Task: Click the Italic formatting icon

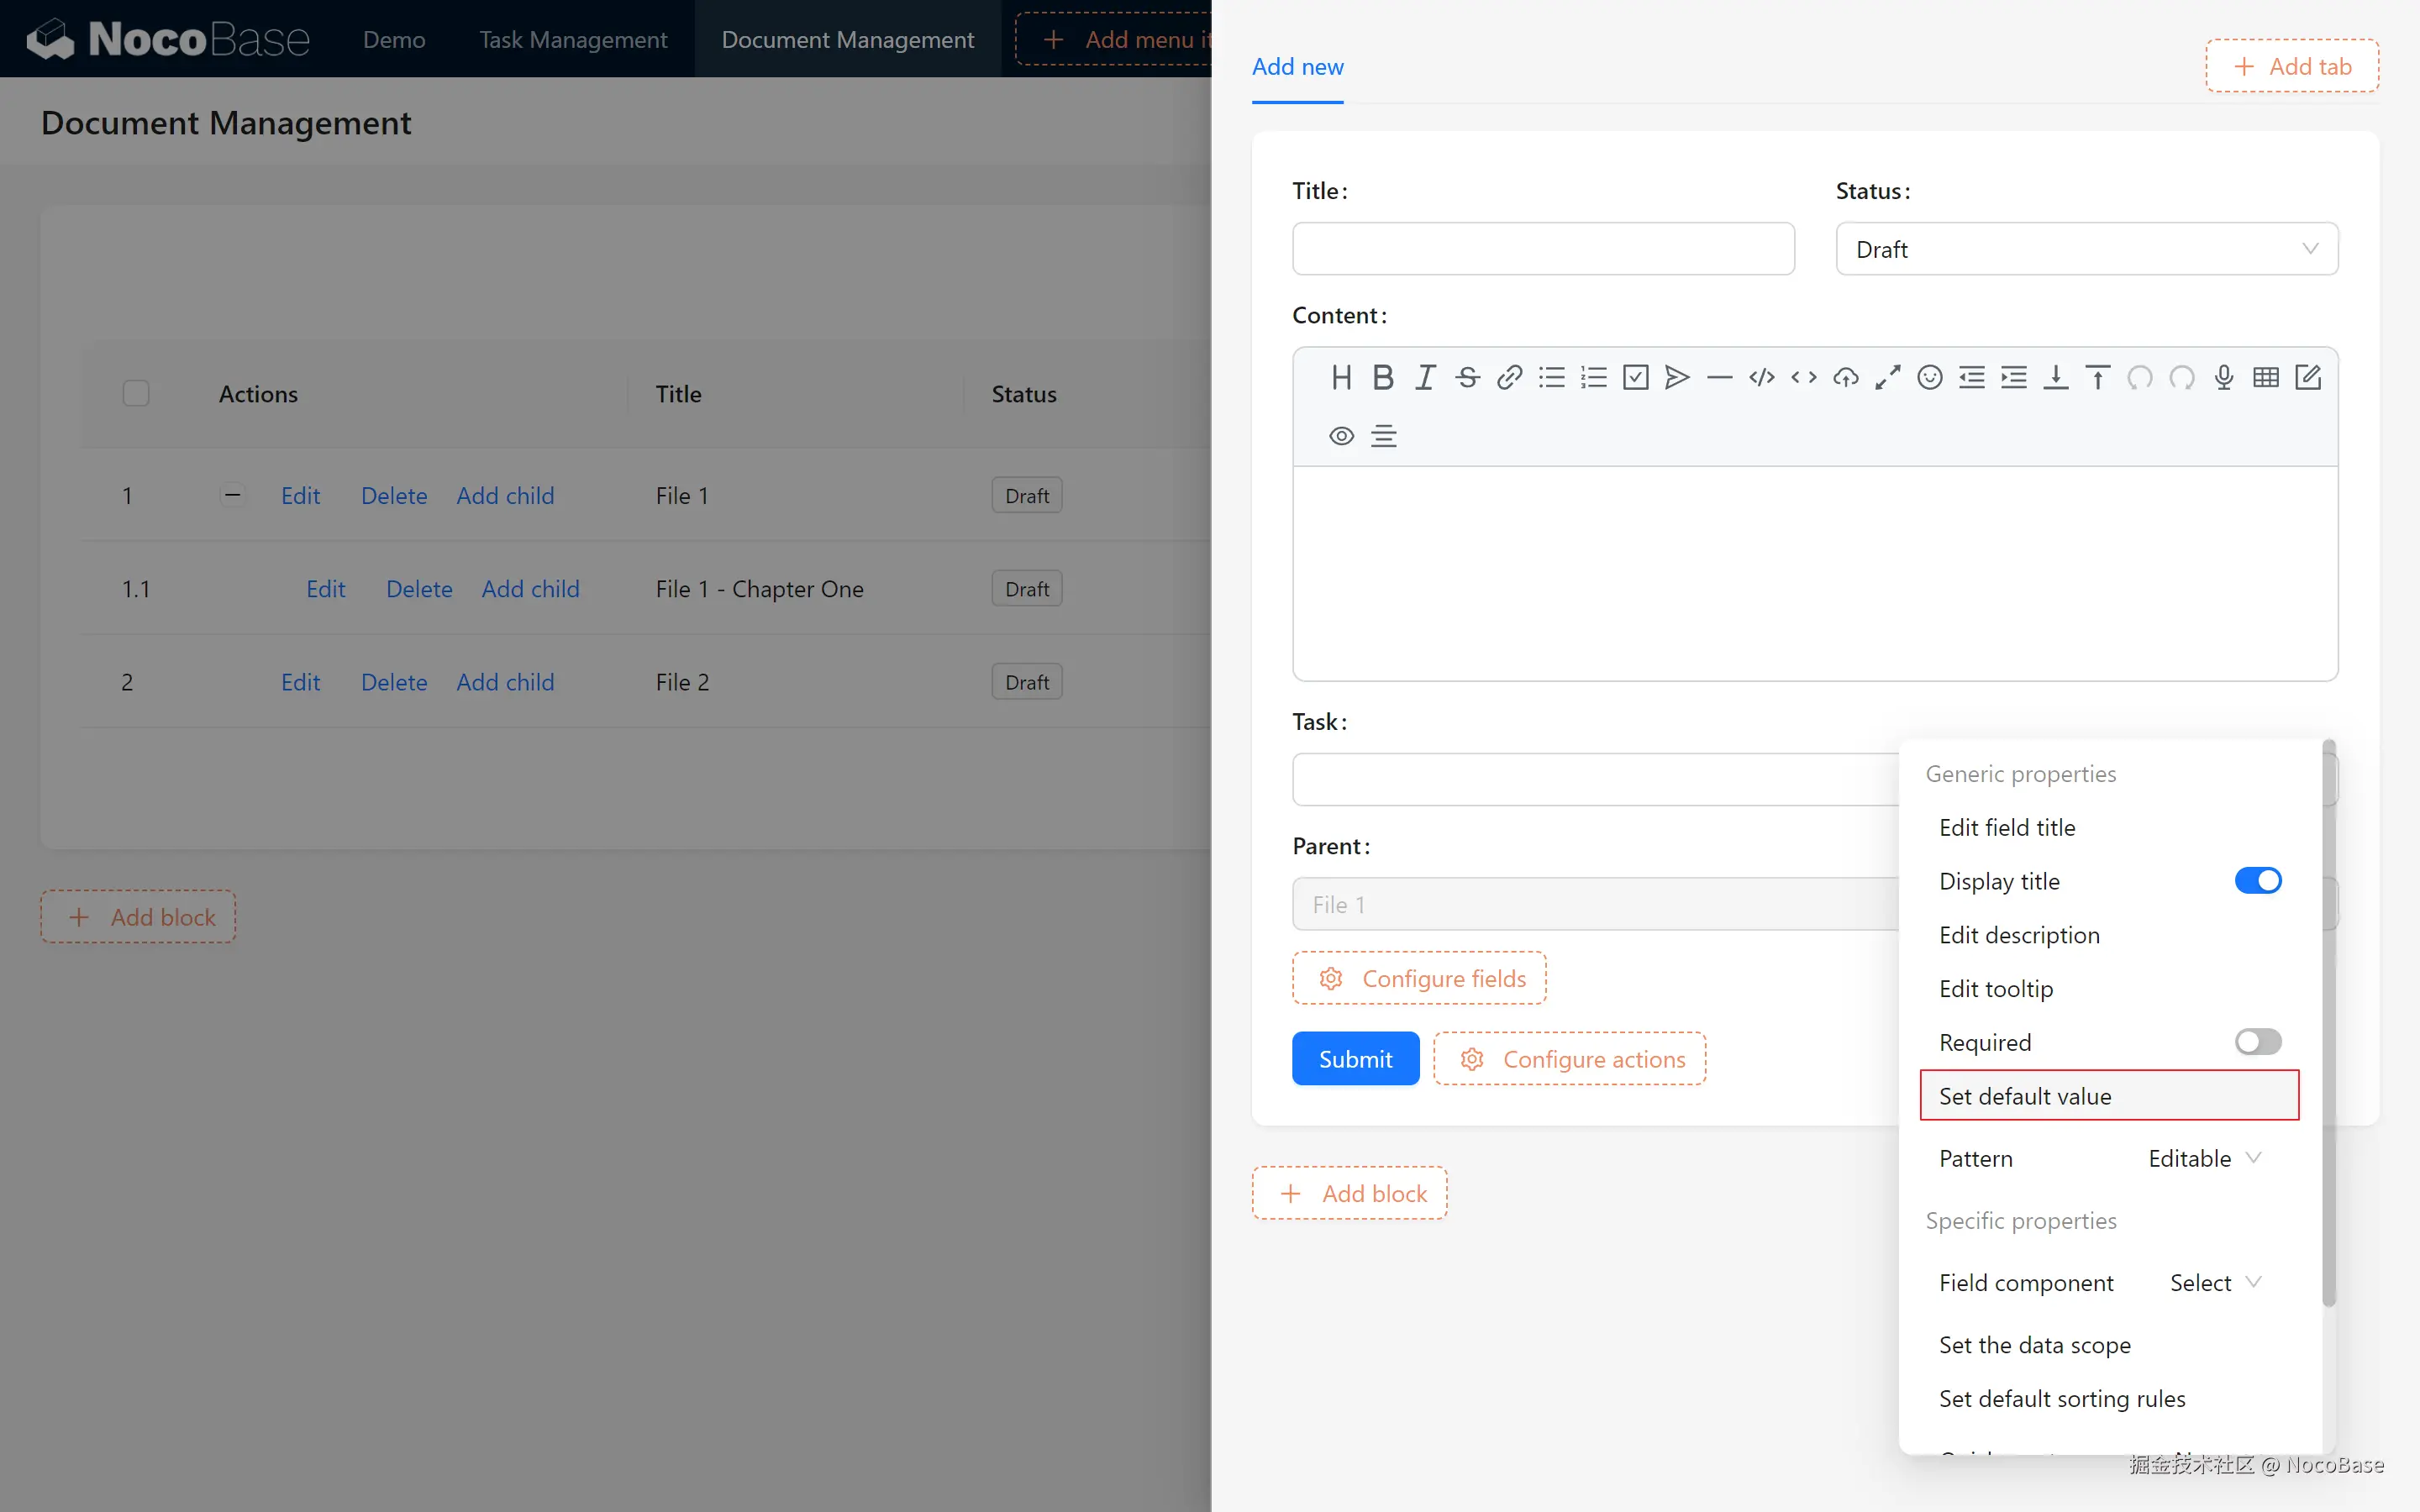Action: tap(1425, 377)
